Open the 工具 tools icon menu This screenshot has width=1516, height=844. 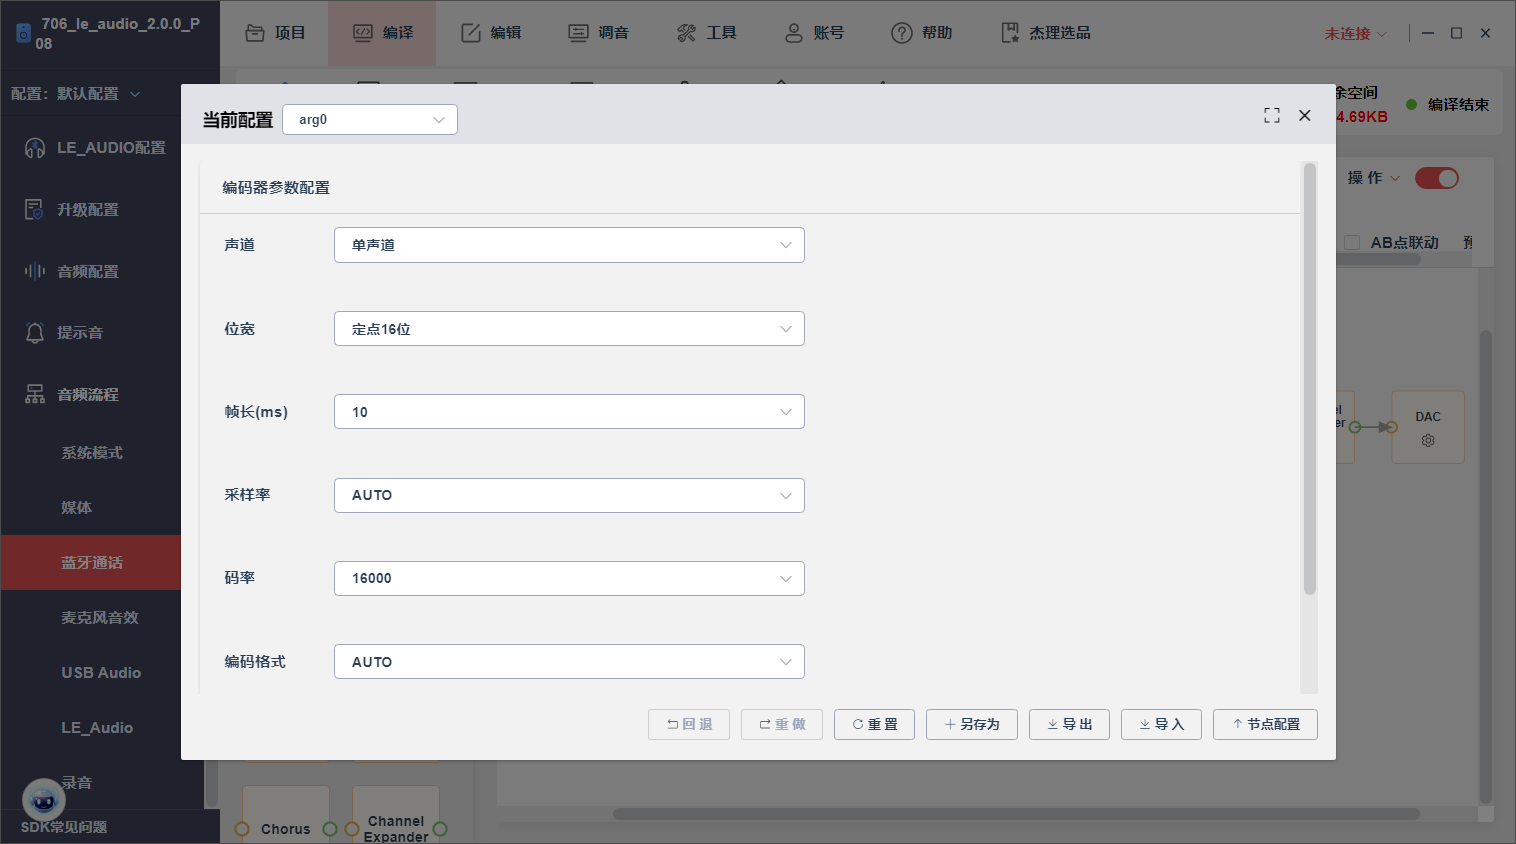(686, 33)
